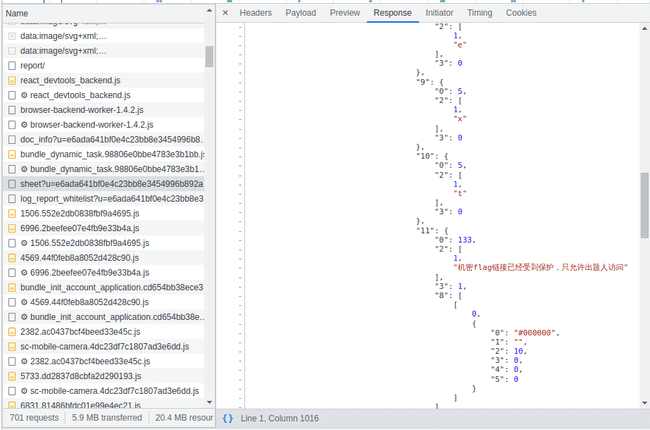This screenshot has height=430, width=650.
Task: Click file icon of gear-marked 2382.ac0437bcf4beed33e45c.js
Action: point(12,362)
